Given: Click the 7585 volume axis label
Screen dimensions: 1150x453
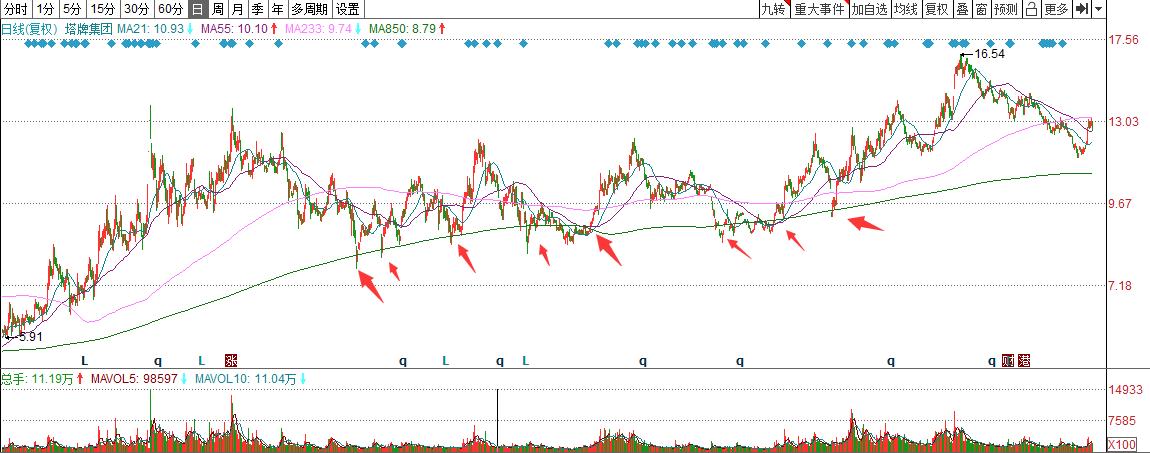Looking at the screenshot, I should (x=1122, y=421).
